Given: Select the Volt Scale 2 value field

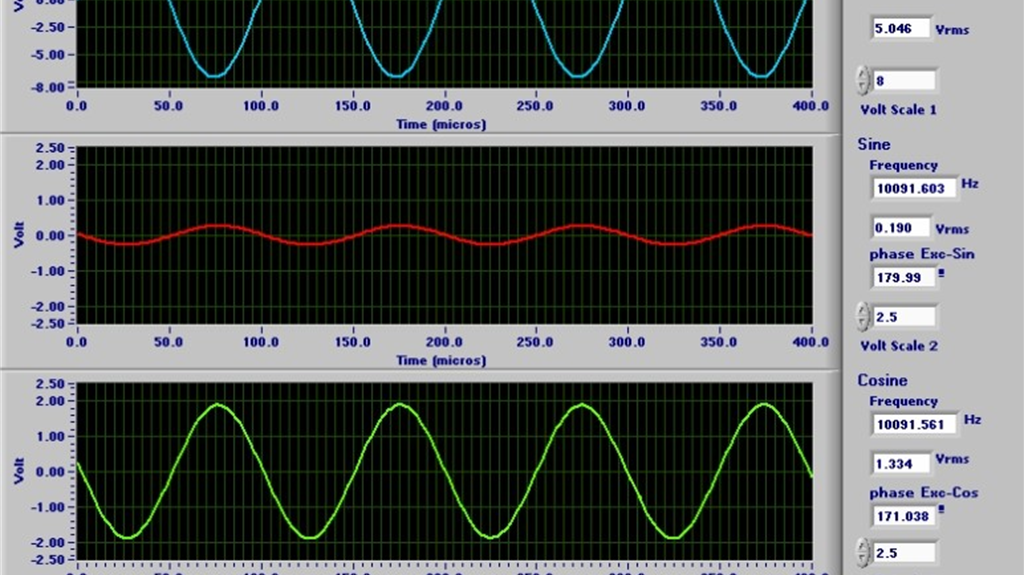Looking at the screenshot, I should (905, 317).
